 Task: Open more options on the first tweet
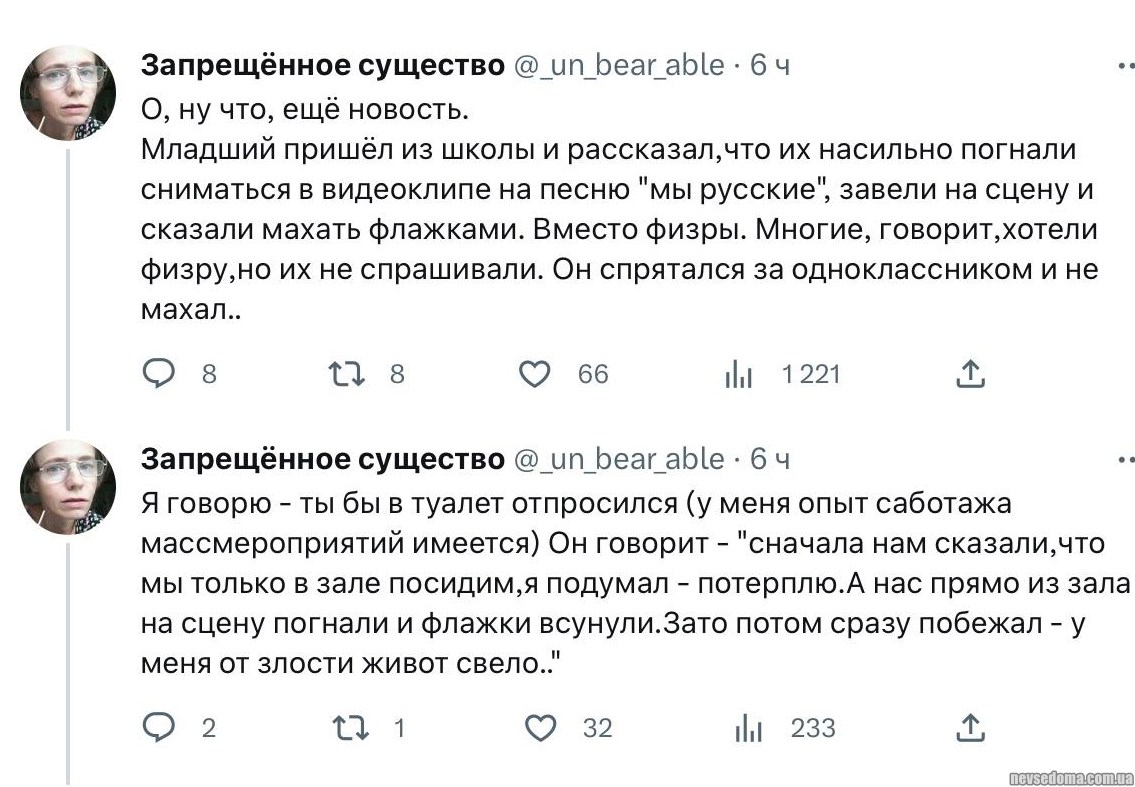coord(1125,65)
